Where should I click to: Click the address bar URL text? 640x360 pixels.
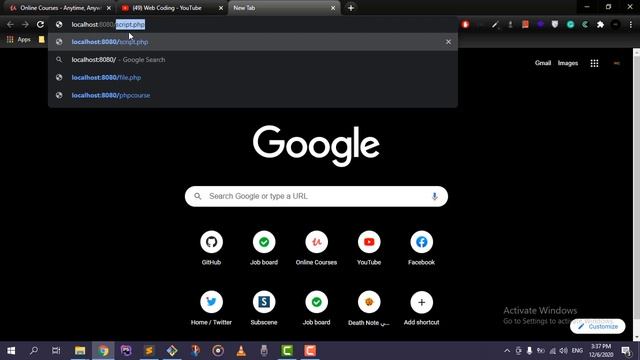click(108, 24)
